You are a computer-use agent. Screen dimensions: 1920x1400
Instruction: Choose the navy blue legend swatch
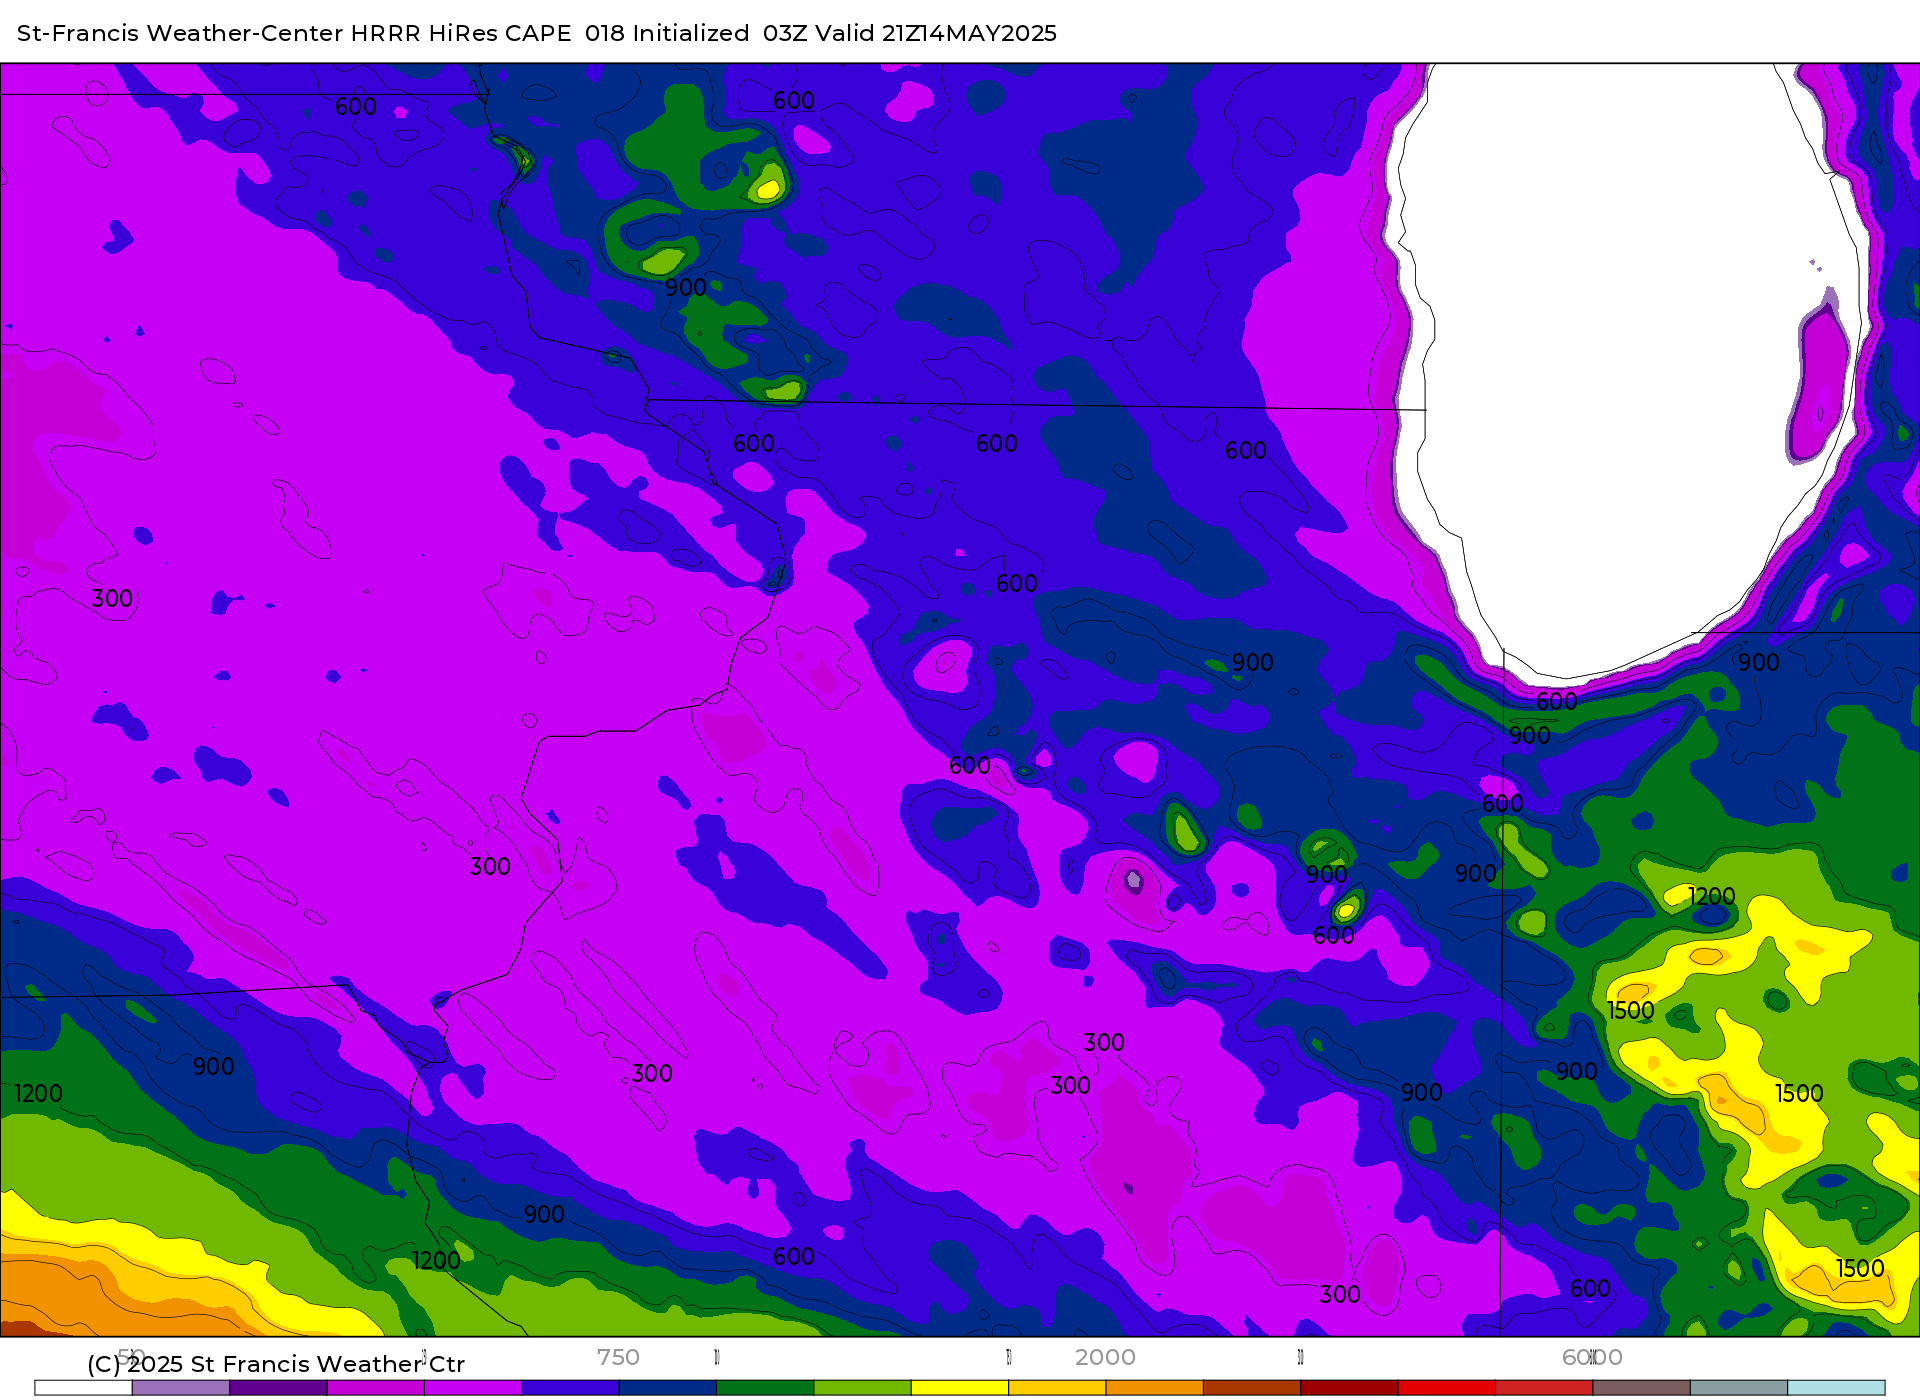pyautogui.click(x=668, y=1388)
